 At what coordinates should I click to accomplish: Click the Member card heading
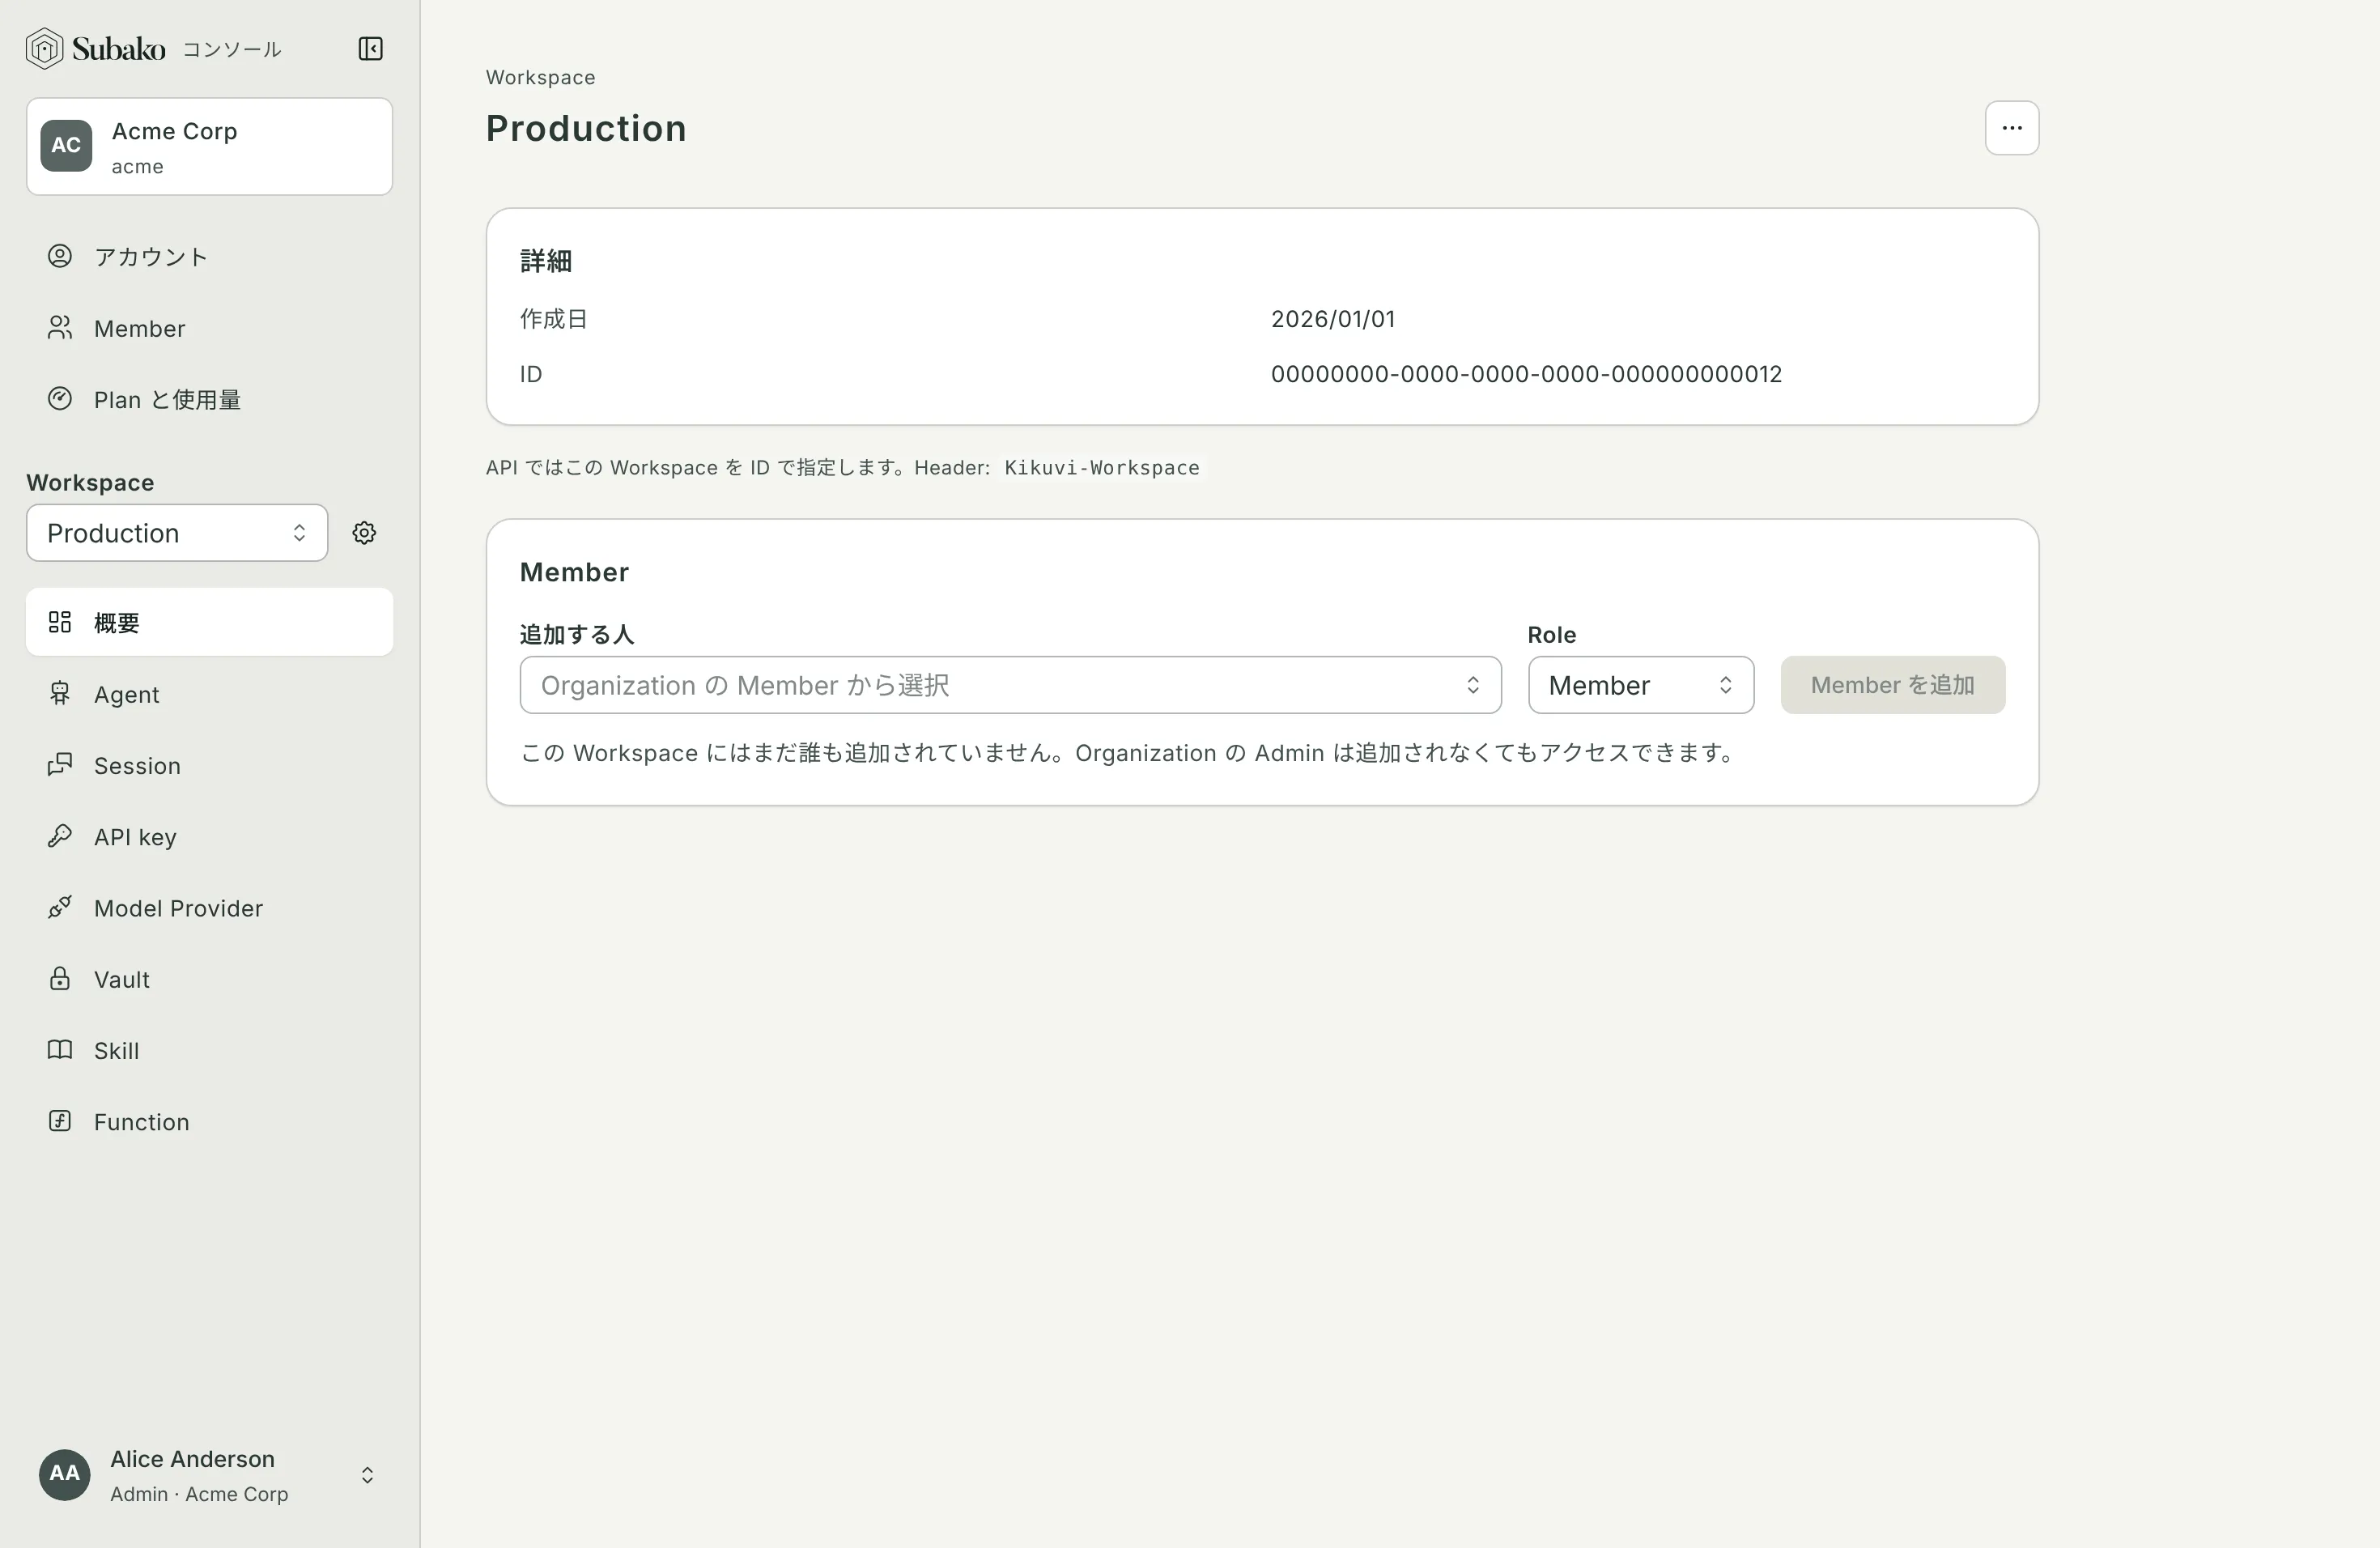574,572
